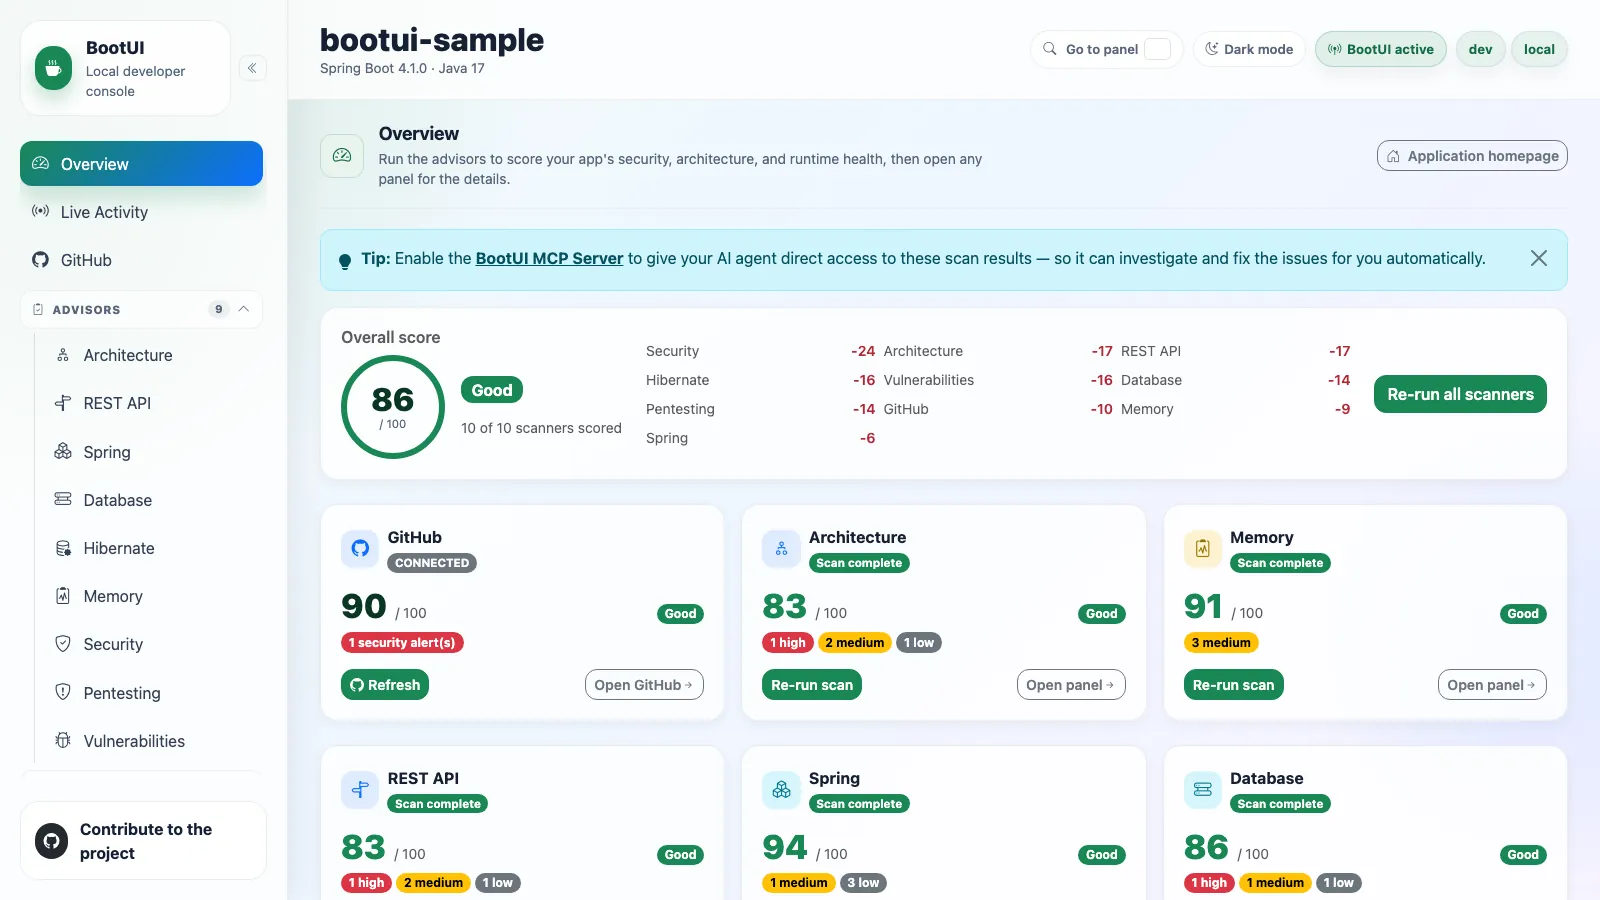Re-run scan on Memory card
Viewport: 1600px width, 900px height.
(1233, 685)
